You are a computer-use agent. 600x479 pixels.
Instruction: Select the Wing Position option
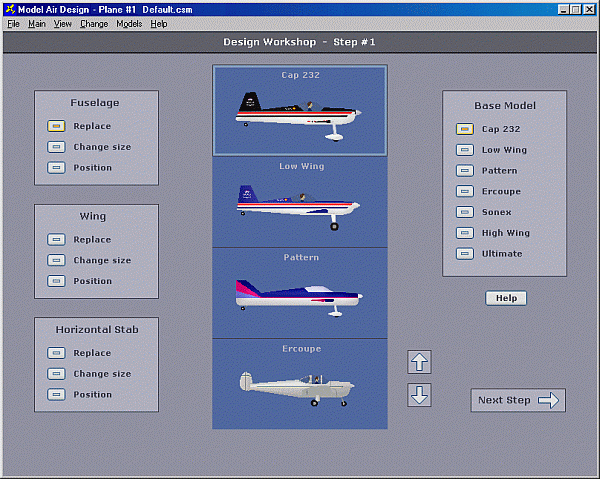[56, 281]
